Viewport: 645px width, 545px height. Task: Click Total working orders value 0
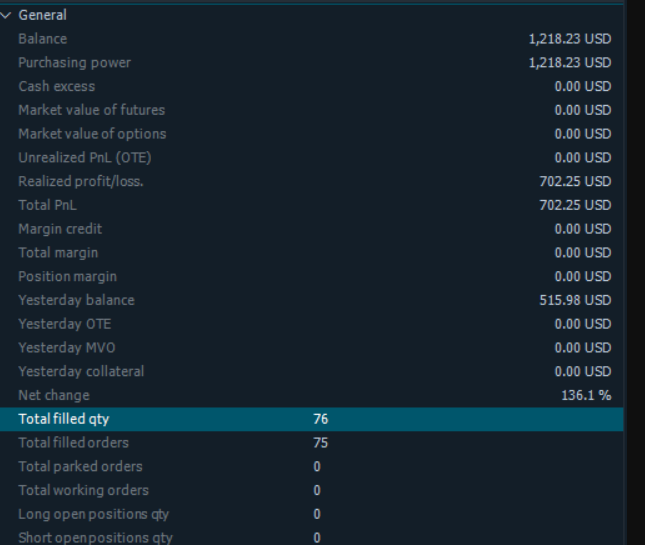click(x=317, y=490)
